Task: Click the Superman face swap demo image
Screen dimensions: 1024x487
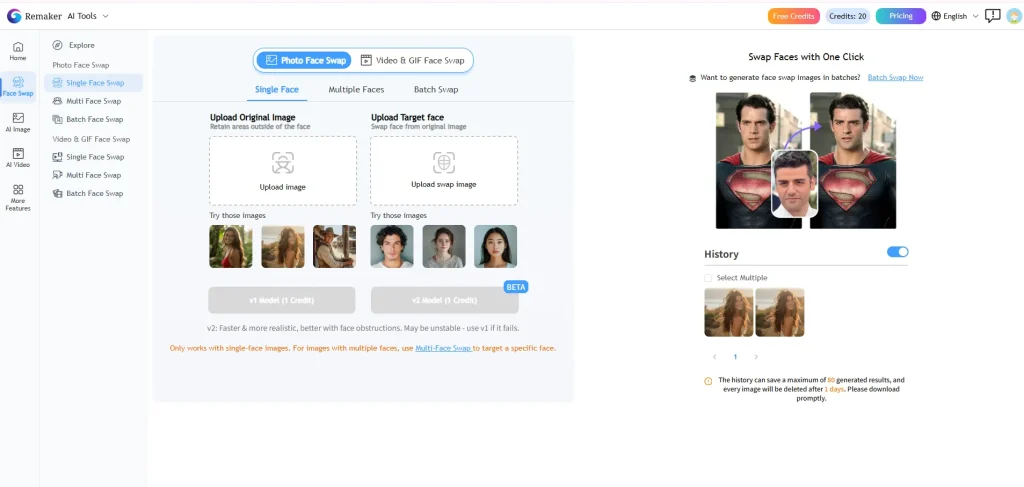Action: tap(806, 161)
